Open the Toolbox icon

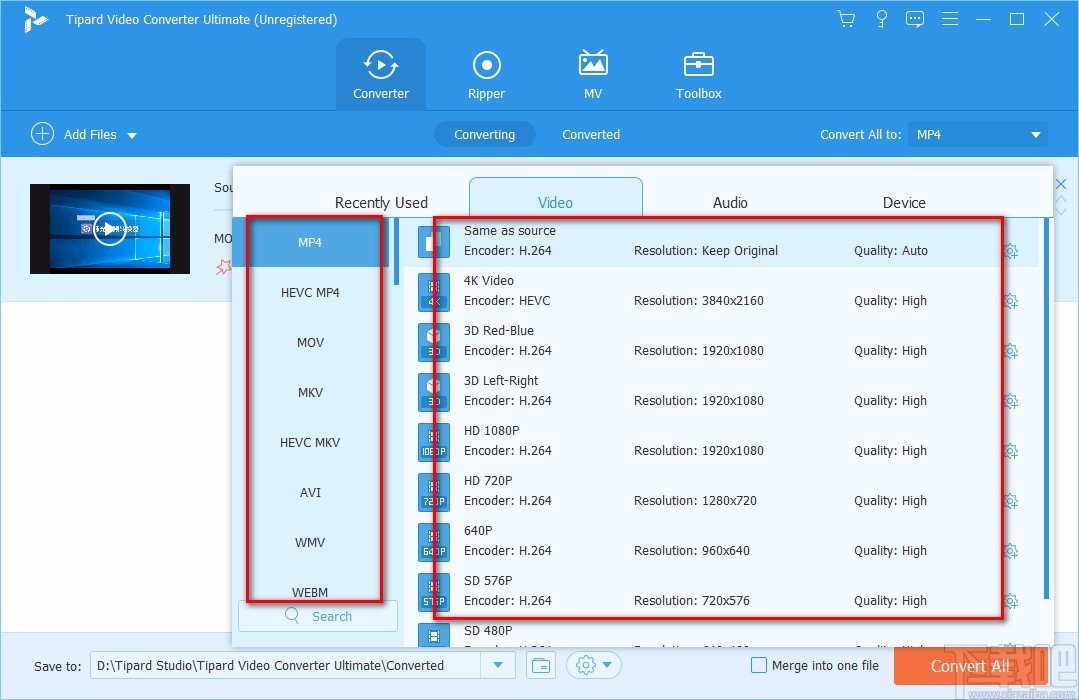pos(698,76)
